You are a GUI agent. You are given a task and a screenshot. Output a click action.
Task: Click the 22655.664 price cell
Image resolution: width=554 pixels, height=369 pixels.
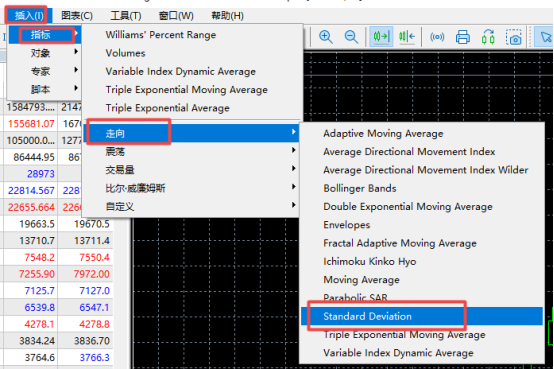point(31,207)
